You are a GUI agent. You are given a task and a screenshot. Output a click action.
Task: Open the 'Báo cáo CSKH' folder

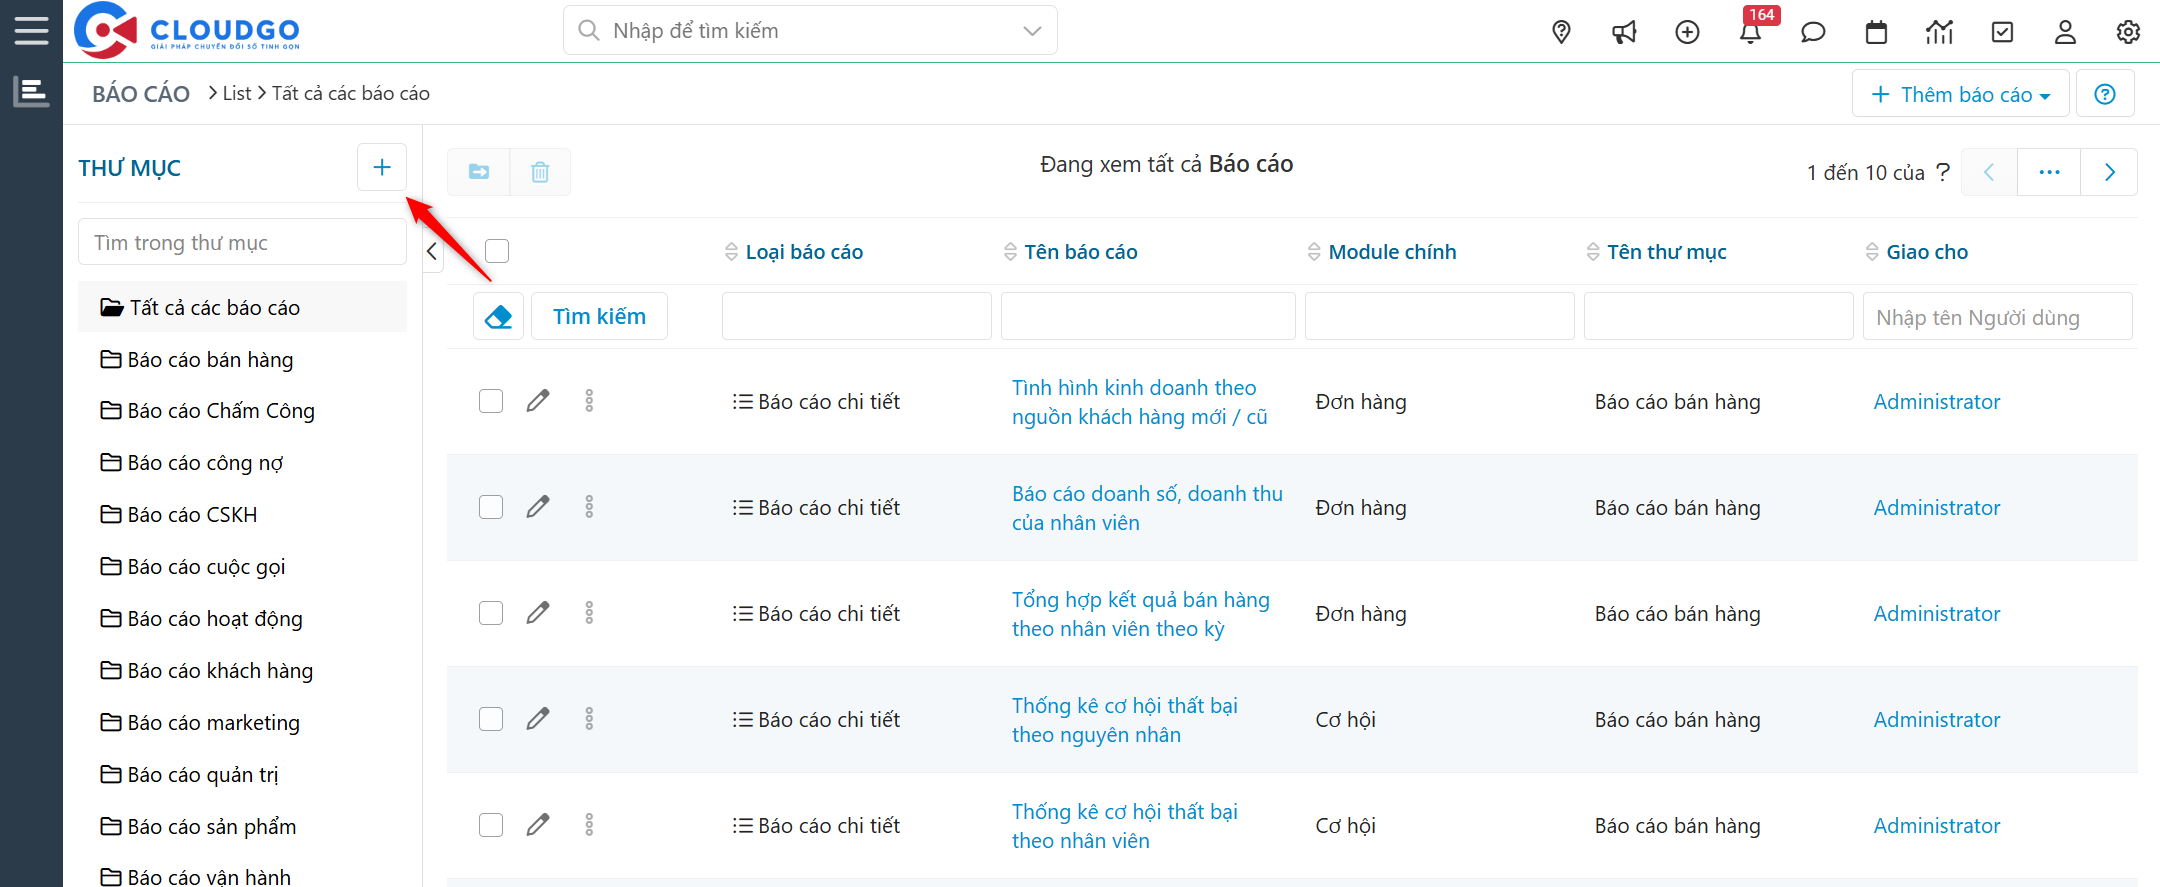pos(192,515)
